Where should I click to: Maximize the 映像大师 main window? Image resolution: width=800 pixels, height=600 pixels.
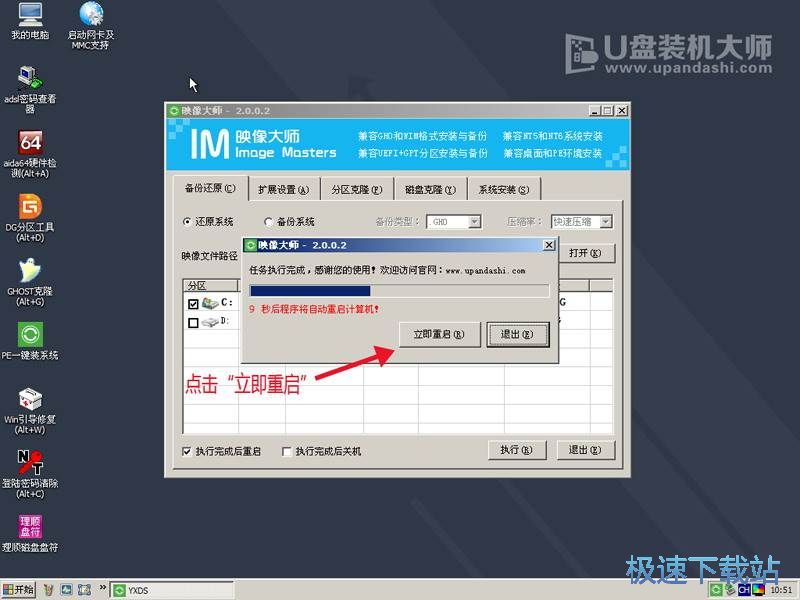[x=607, y=111]
